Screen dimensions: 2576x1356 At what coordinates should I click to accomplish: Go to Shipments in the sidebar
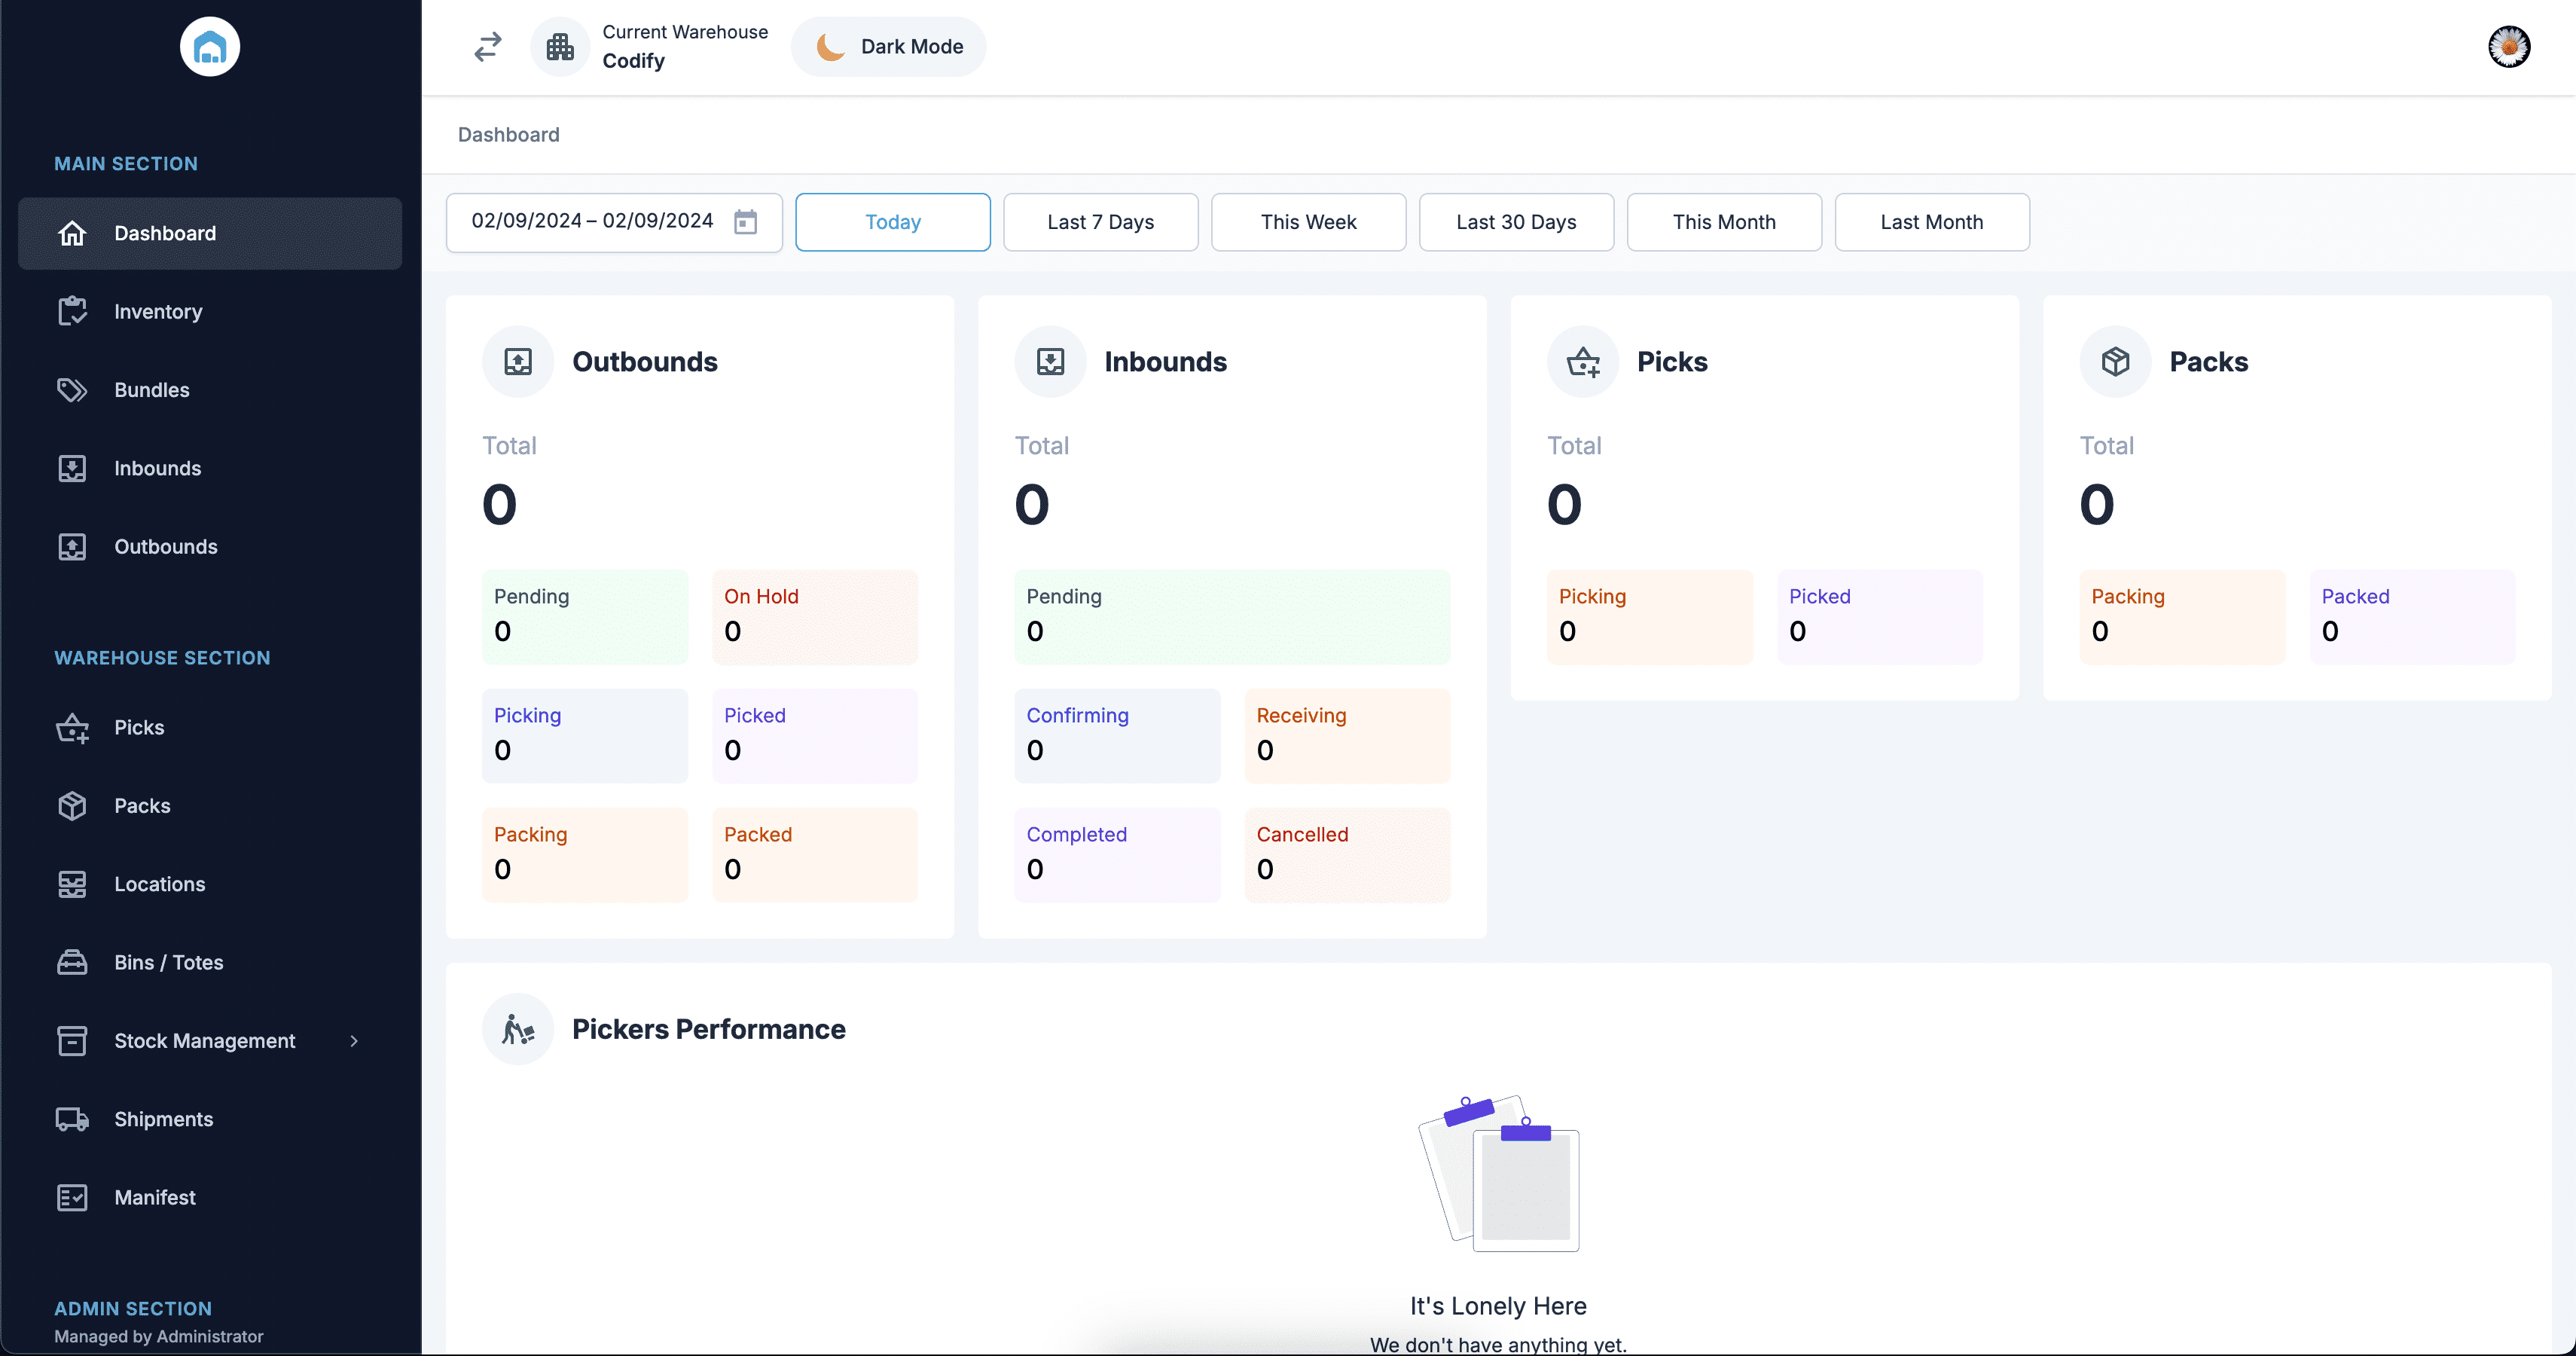tap(163, 1119)
